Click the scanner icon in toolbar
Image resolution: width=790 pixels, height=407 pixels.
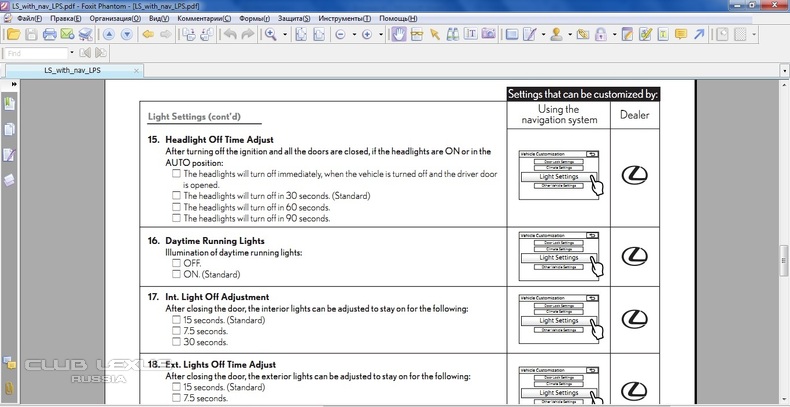tap(86, 34)
